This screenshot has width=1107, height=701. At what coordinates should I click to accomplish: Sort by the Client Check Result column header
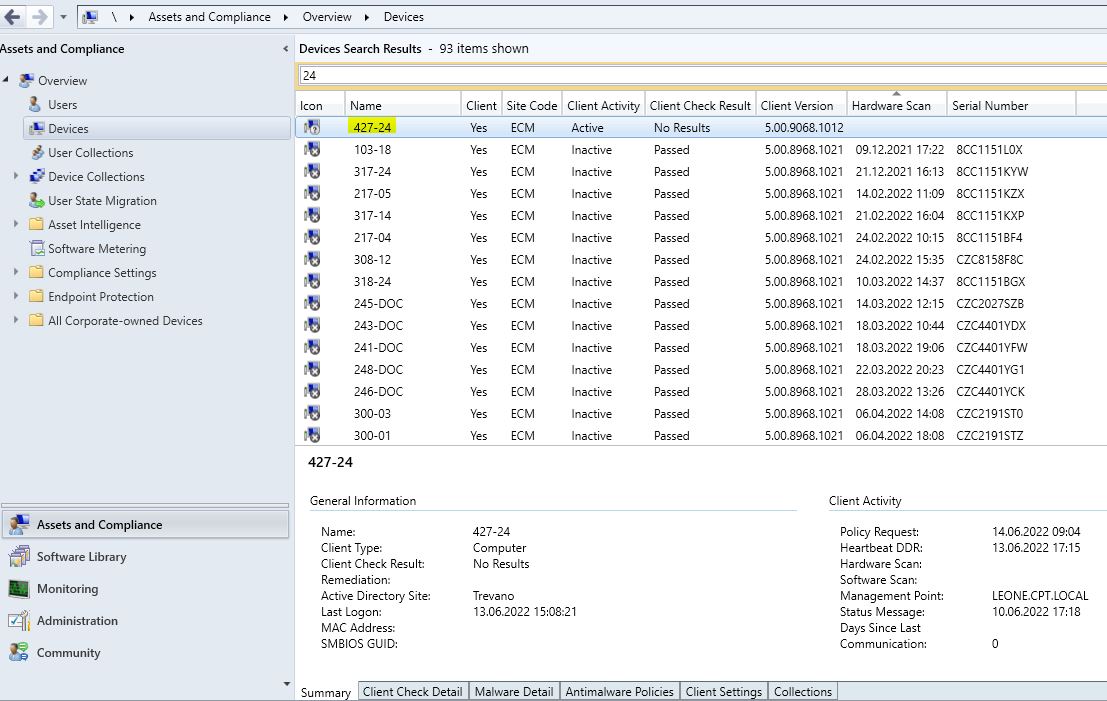[x=700, y=105]
